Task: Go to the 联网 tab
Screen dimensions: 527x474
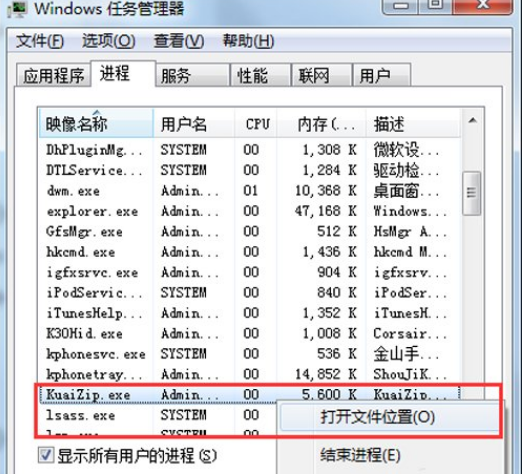Action: point(322,76)
